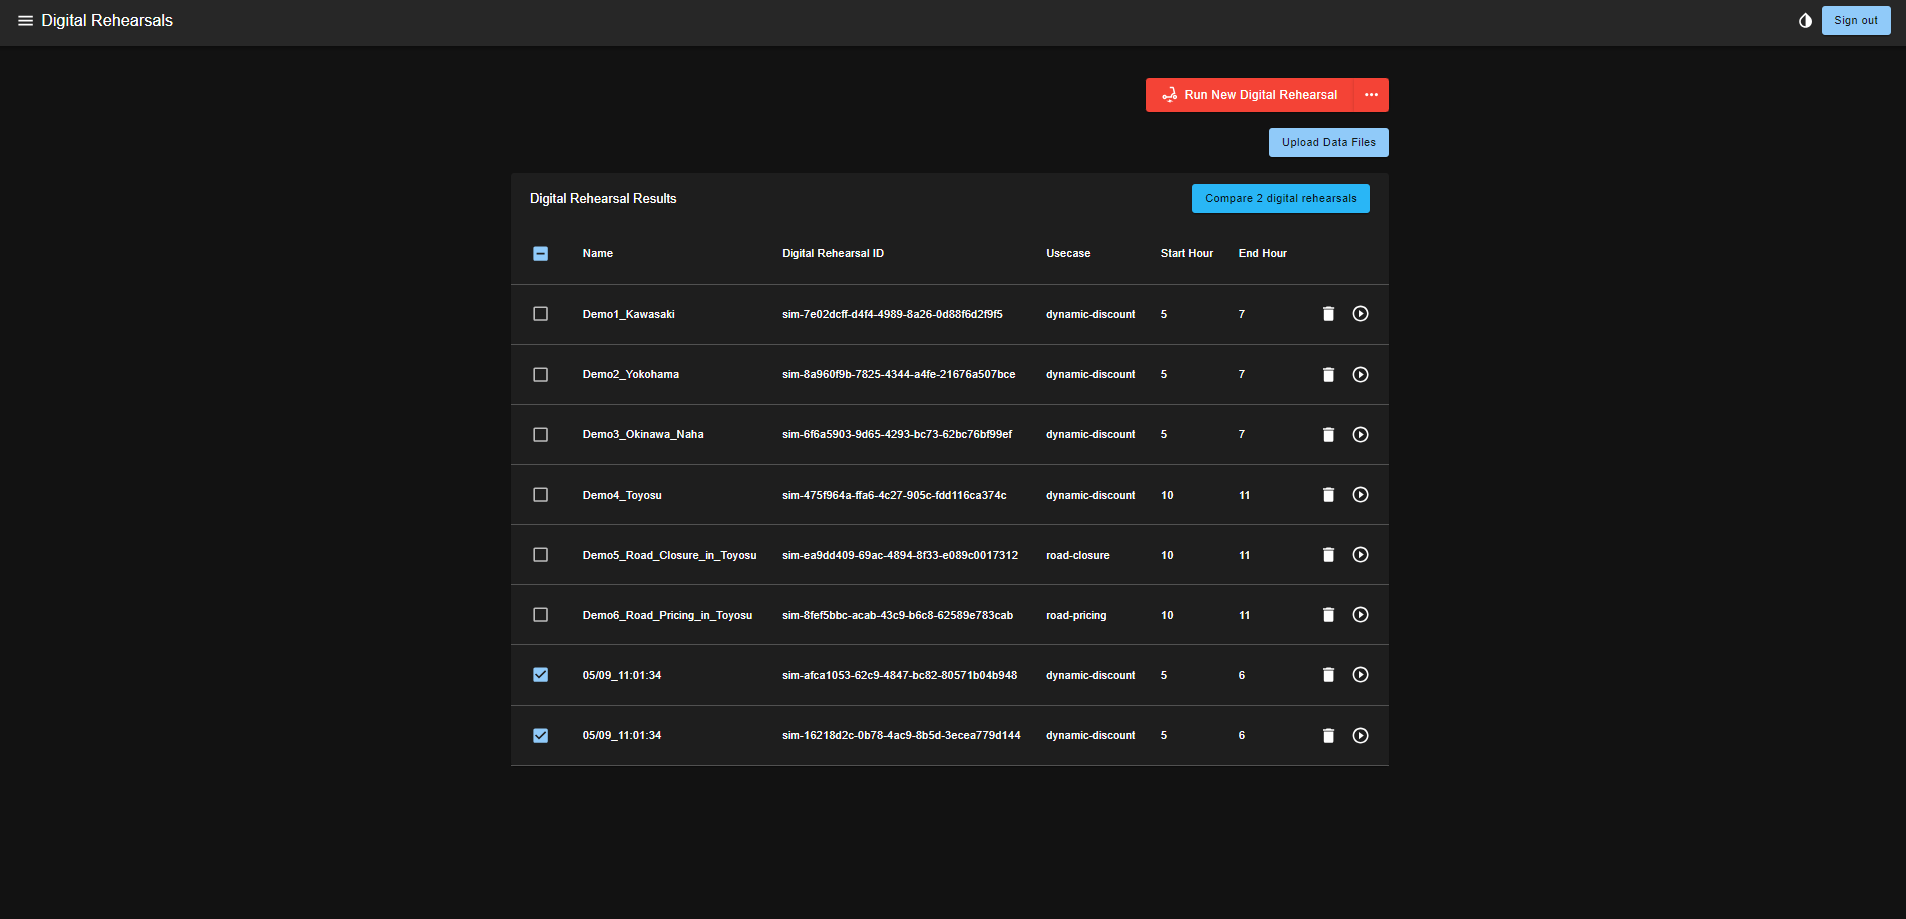The image size is (1906, 919).
Task: Toggle the select-all header checkbox
Action: [x=540, y=254]
